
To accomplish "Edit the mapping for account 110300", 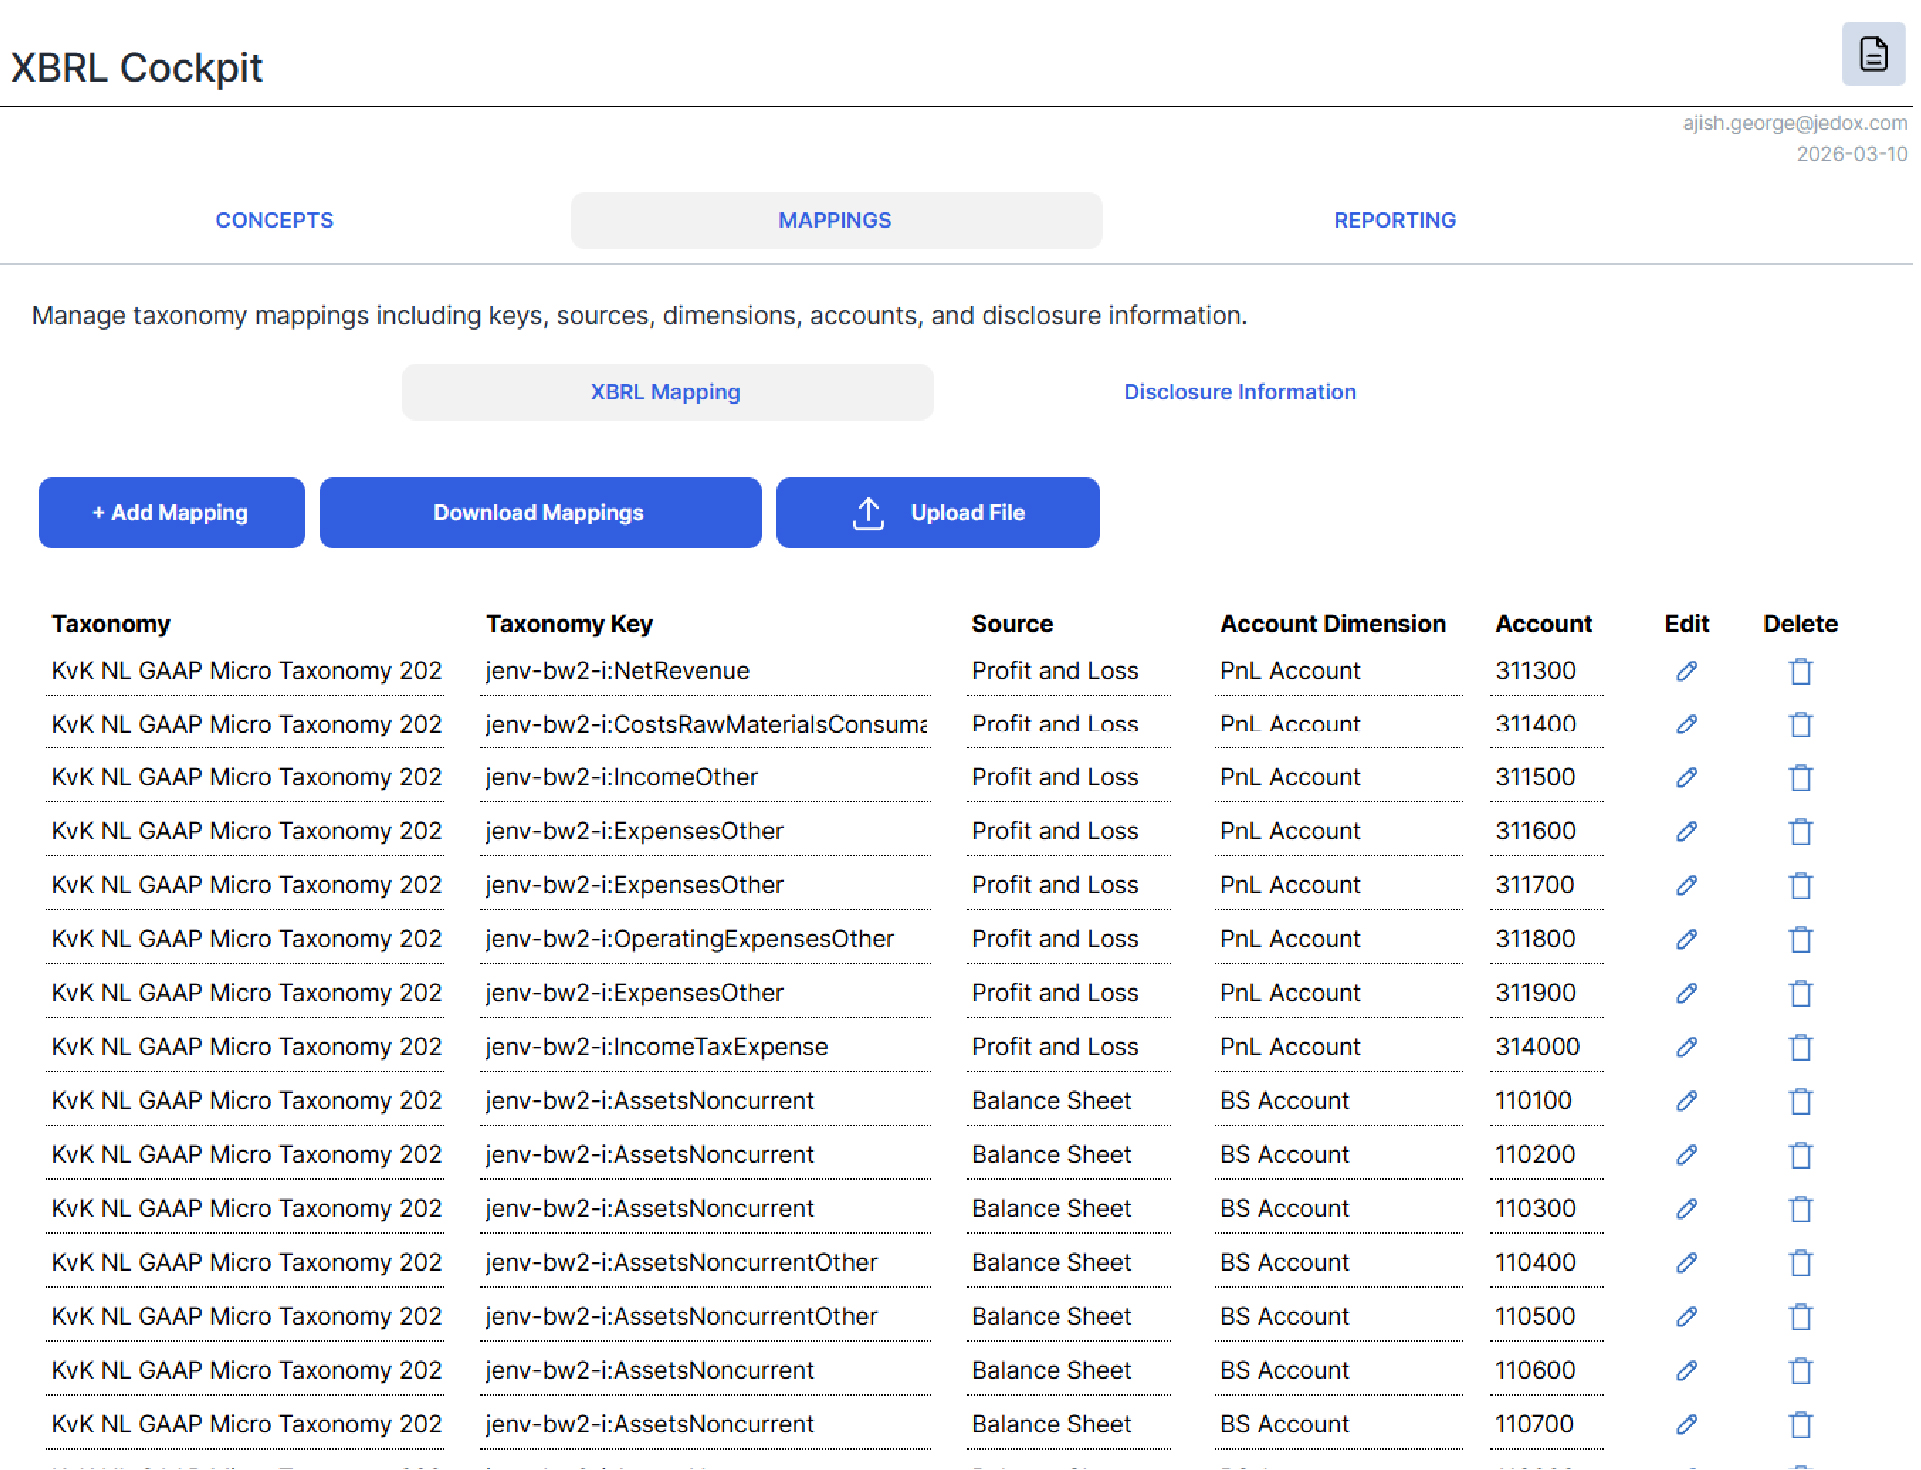I will [1686, 1209].
